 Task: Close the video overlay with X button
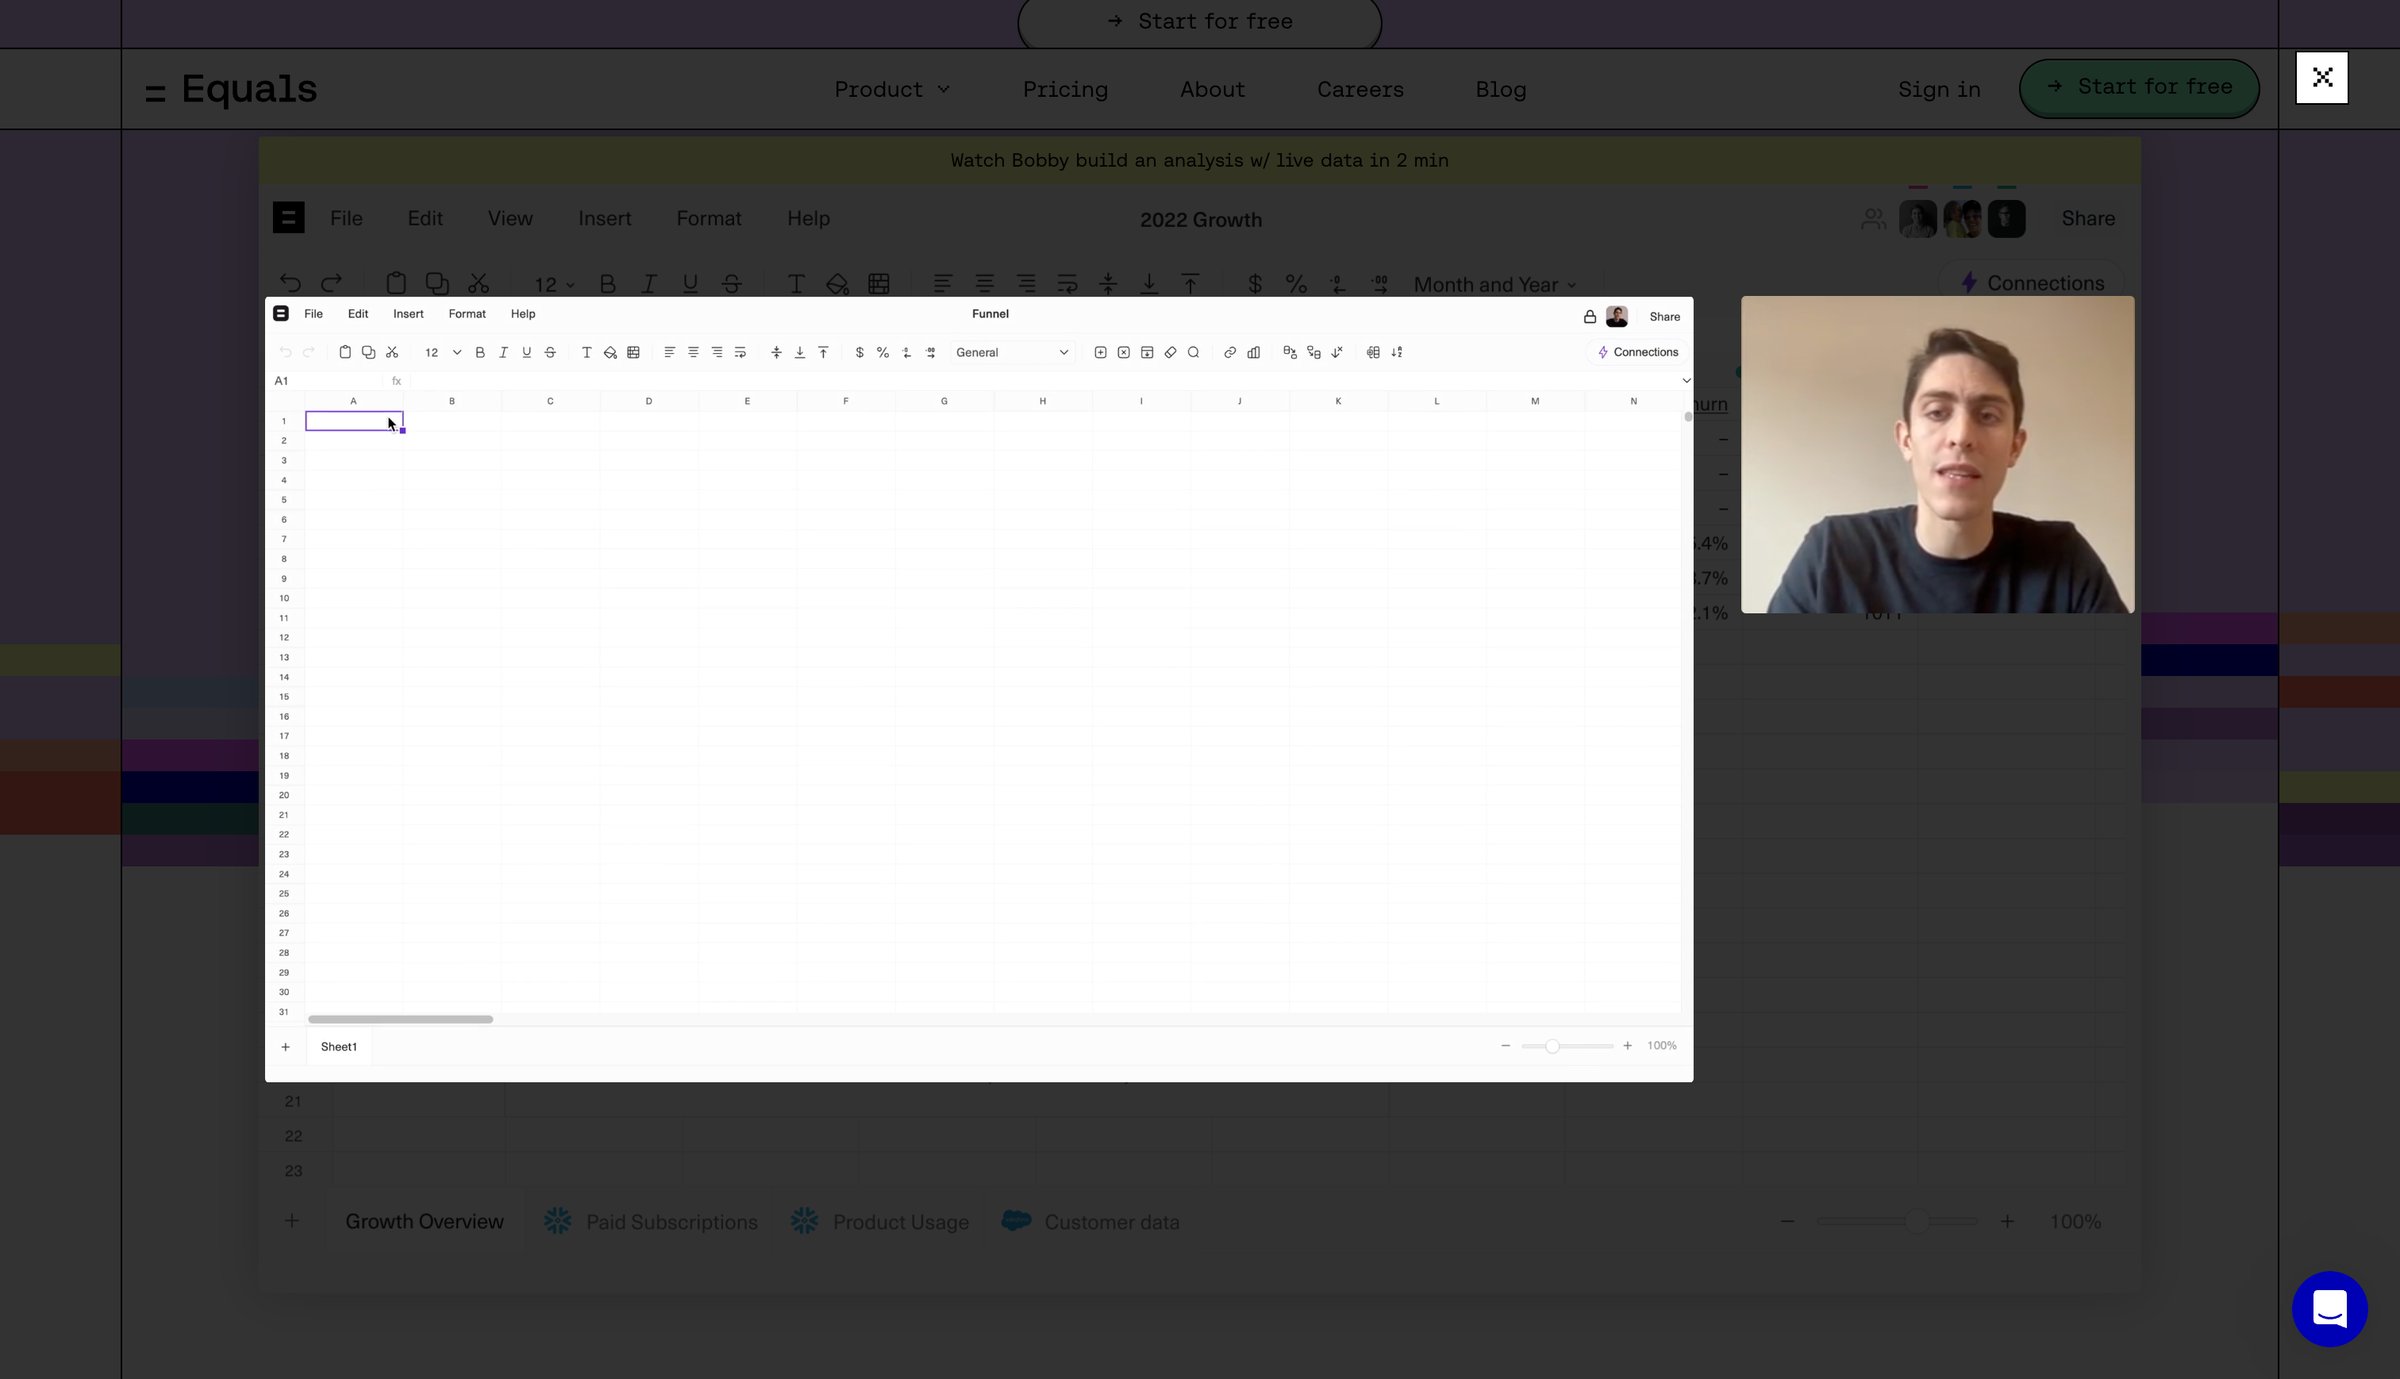(2322, 78)
